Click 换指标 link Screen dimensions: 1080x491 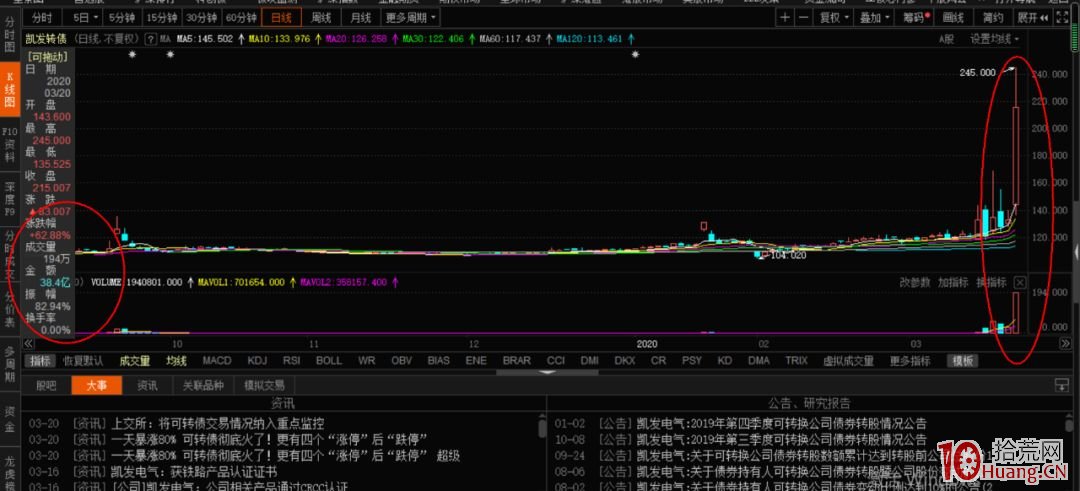991,282
